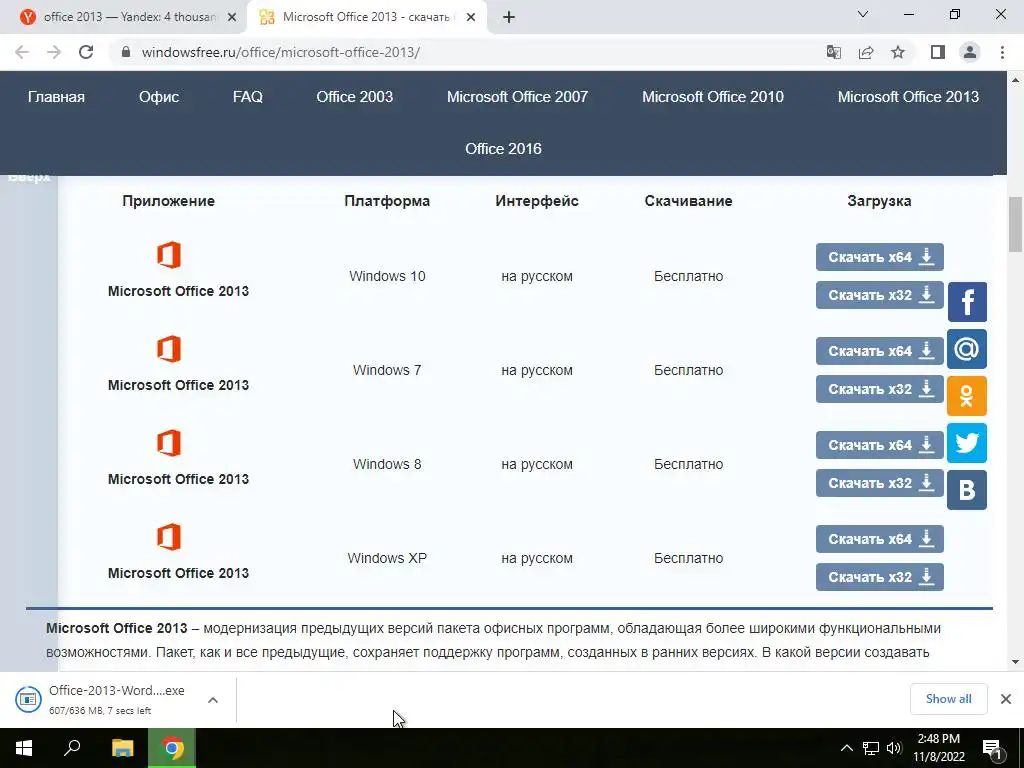The width and height of the screenshot is (1024, 768).
Task: Click the page vertical scrollbar thumb
Action: (1016, 224)
